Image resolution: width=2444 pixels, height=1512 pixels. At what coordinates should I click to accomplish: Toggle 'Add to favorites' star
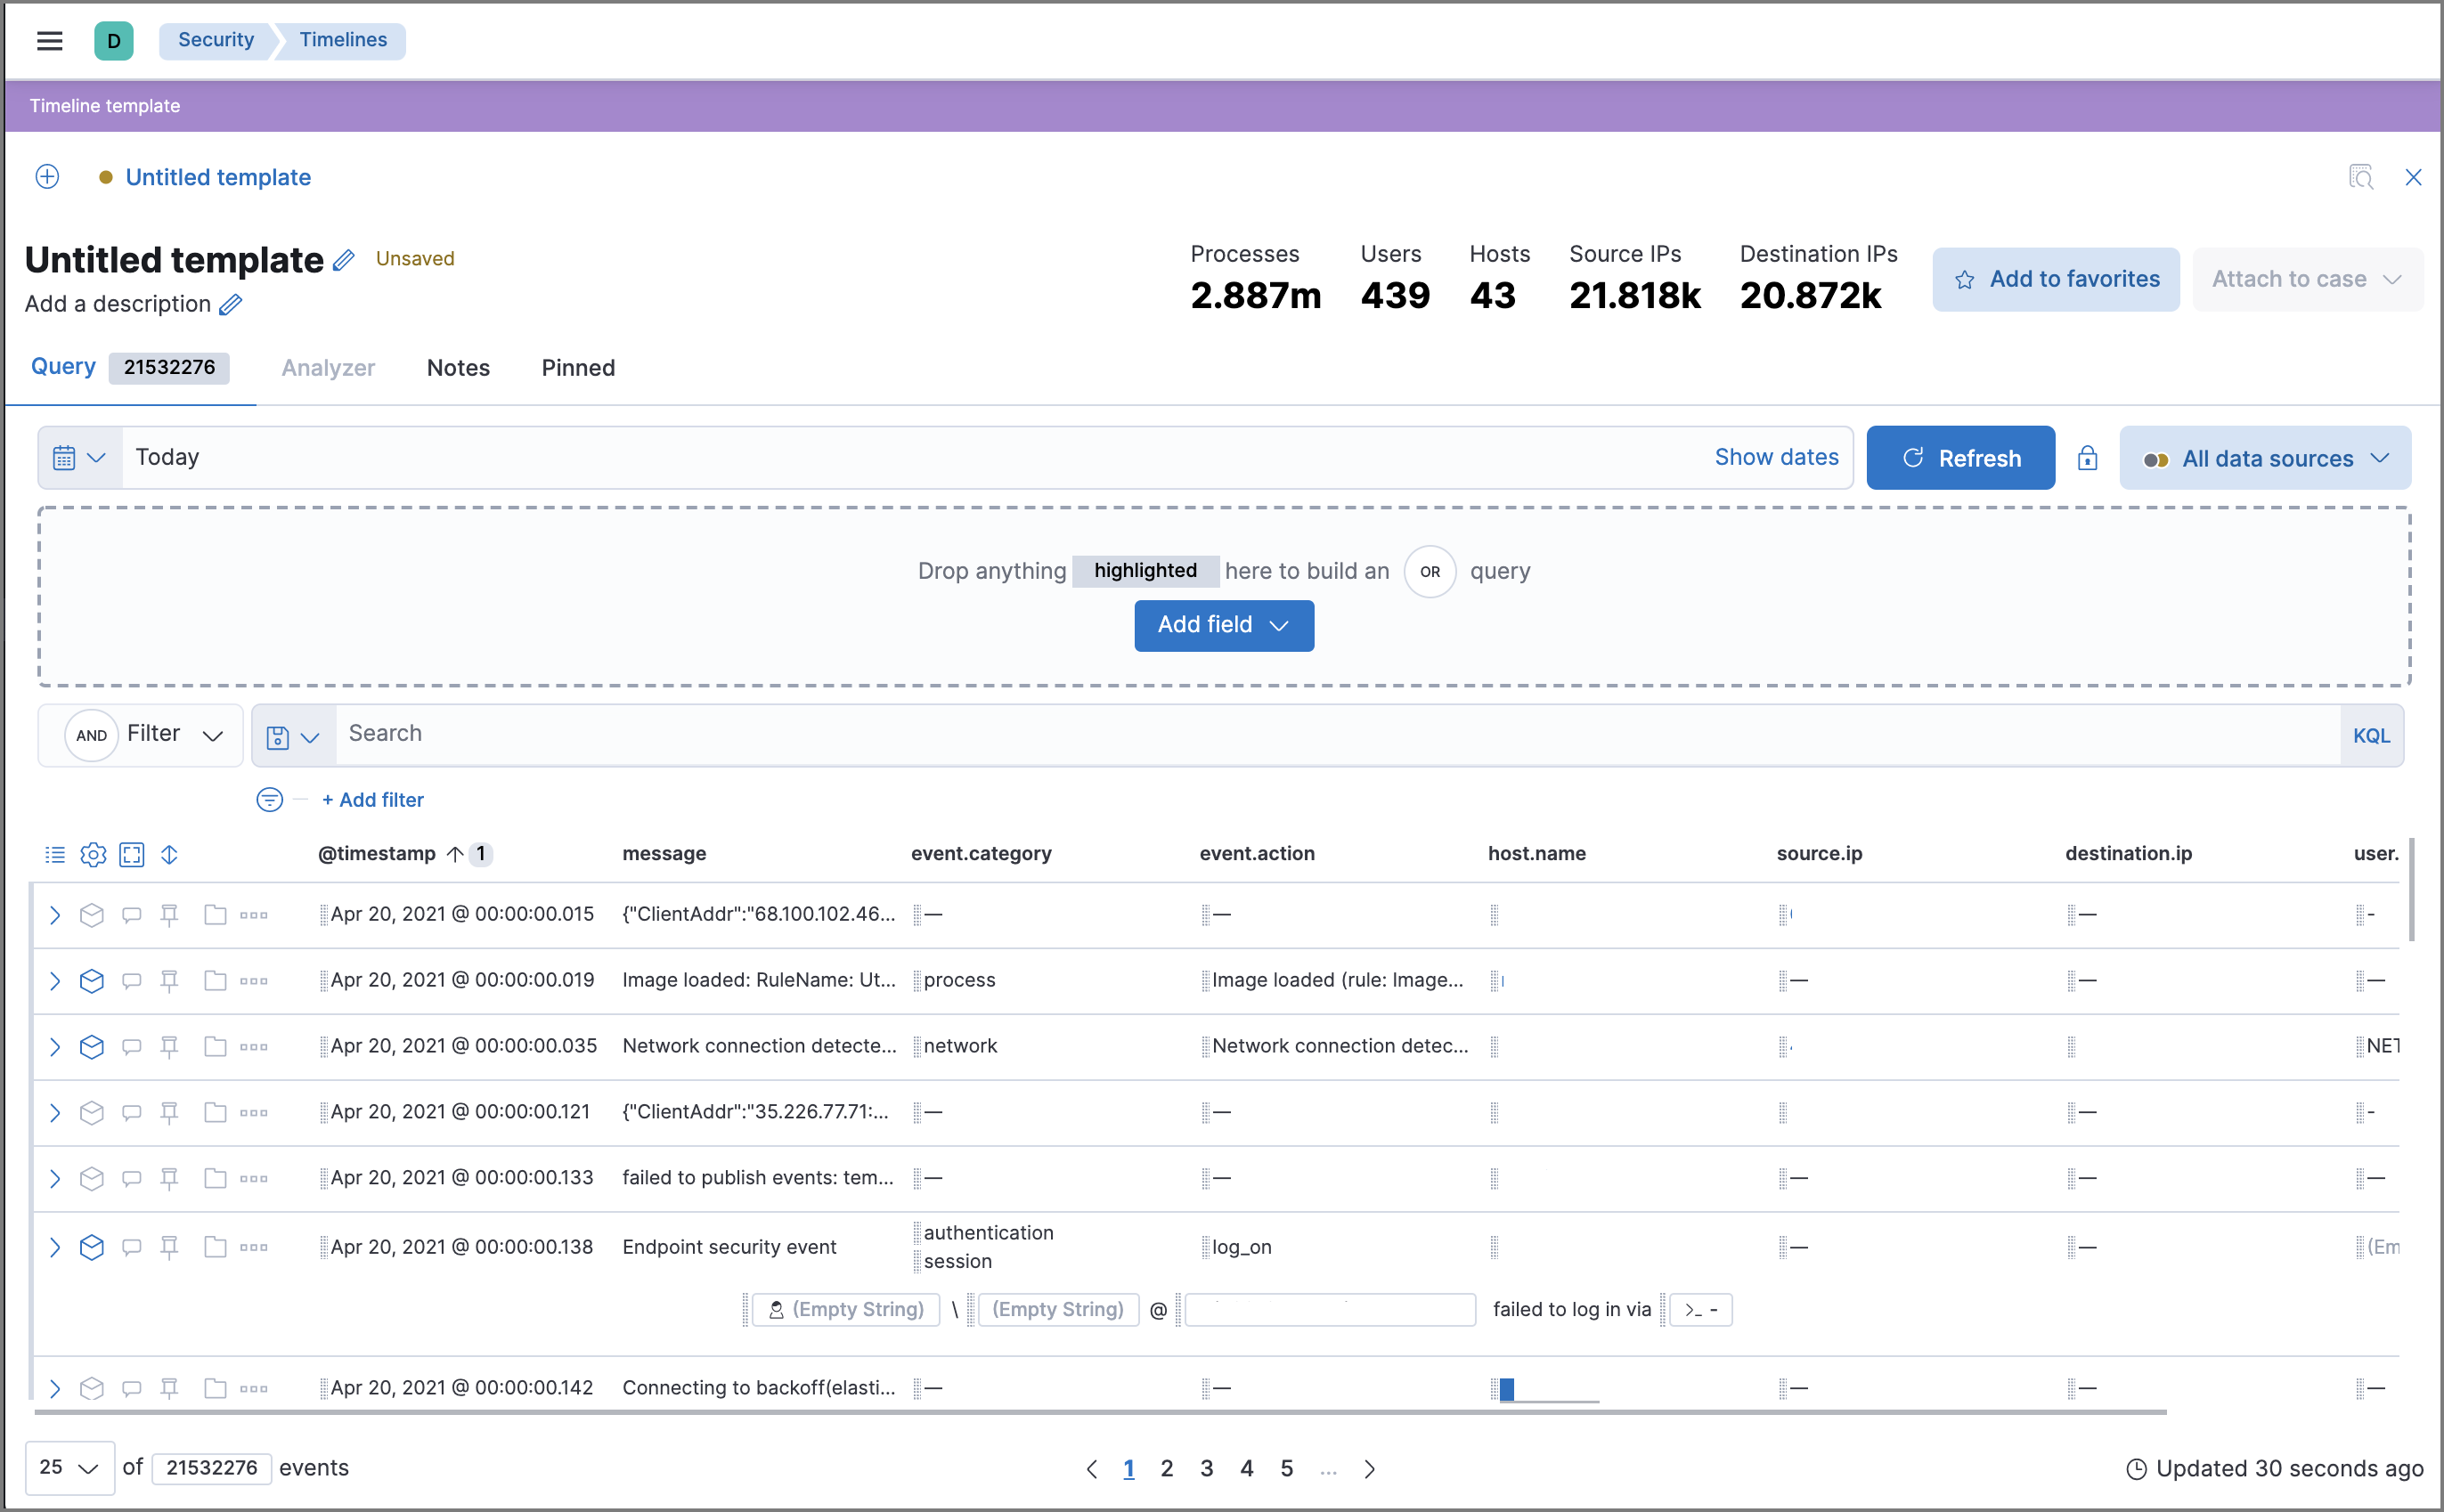(2056, 279)
